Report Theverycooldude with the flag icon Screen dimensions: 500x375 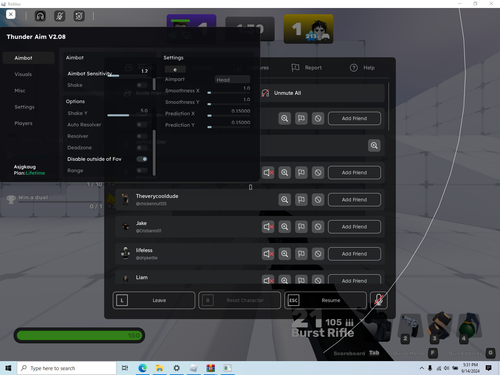point(301,200)
